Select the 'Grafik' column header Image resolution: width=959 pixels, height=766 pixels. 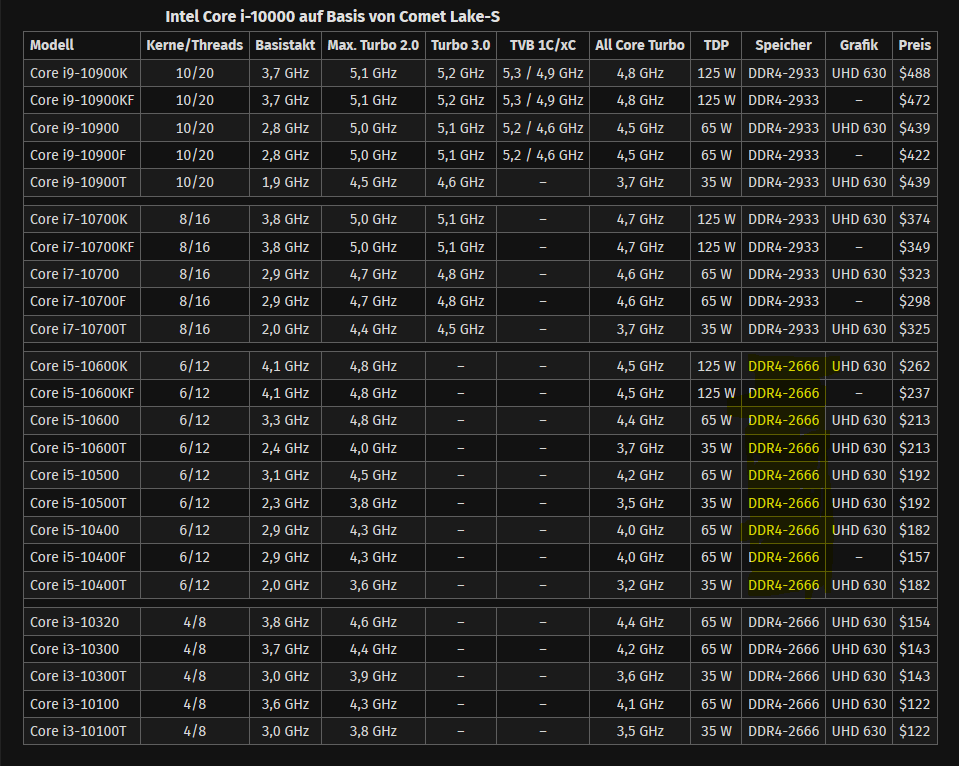coord(859,45)
